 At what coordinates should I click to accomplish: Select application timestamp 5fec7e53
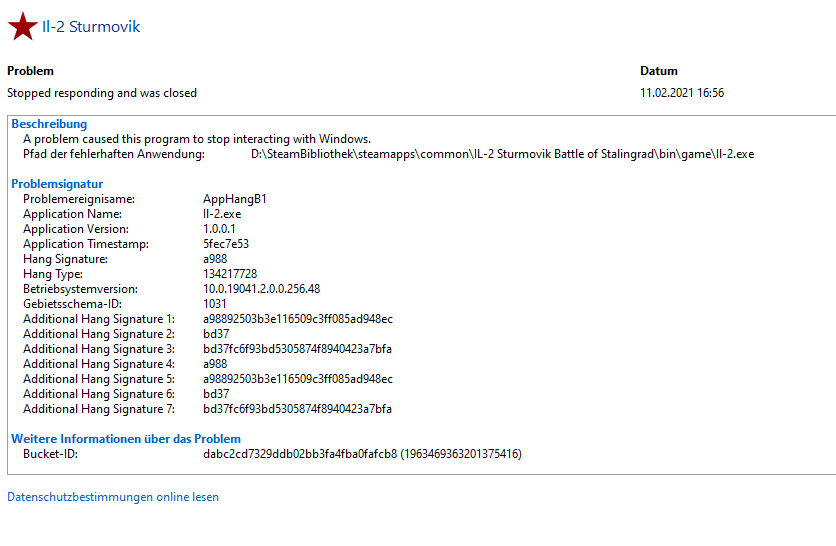pyautogui.click(x=226, y=244)
